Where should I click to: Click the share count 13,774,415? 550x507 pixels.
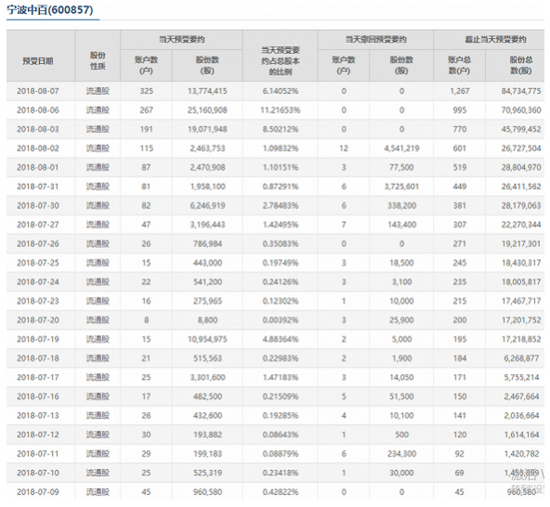[x=207, y=91]
